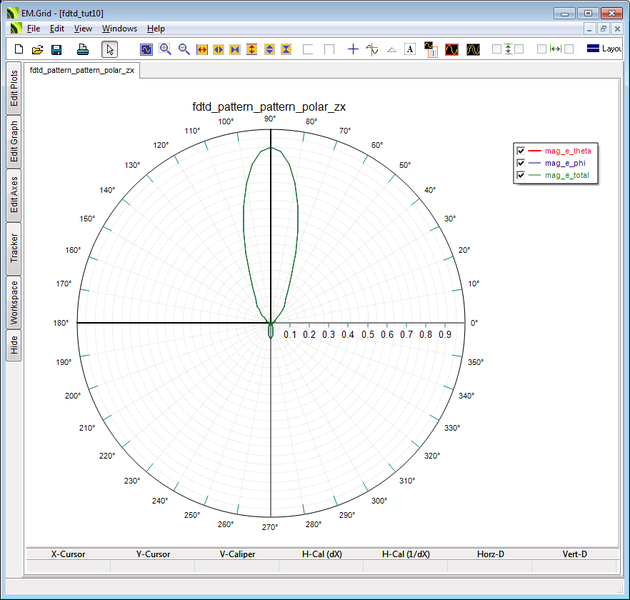Select the blue crosshair cursor tool

coord(353,49)
